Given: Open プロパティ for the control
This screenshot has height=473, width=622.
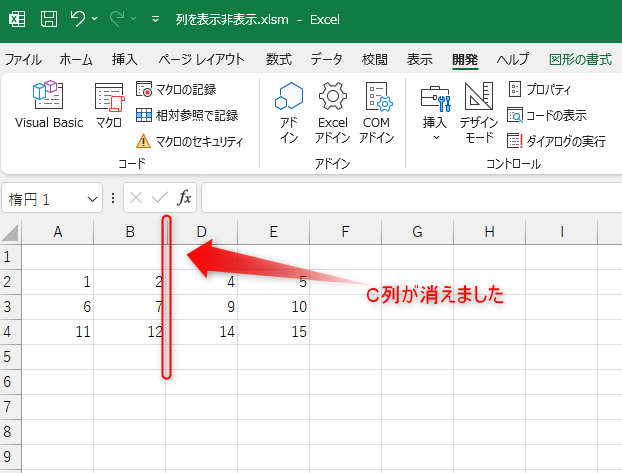Looking at the screenshot, I should pos(539,89).
